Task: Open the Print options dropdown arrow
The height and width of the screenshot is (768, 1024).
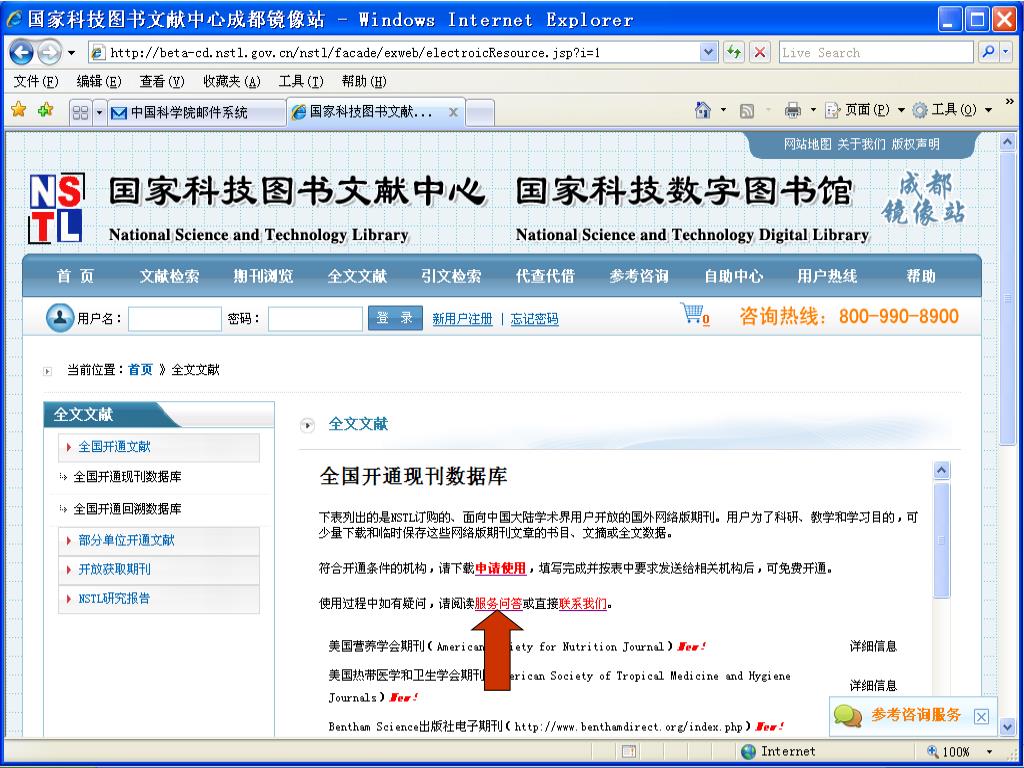Action: pos(813,110)
